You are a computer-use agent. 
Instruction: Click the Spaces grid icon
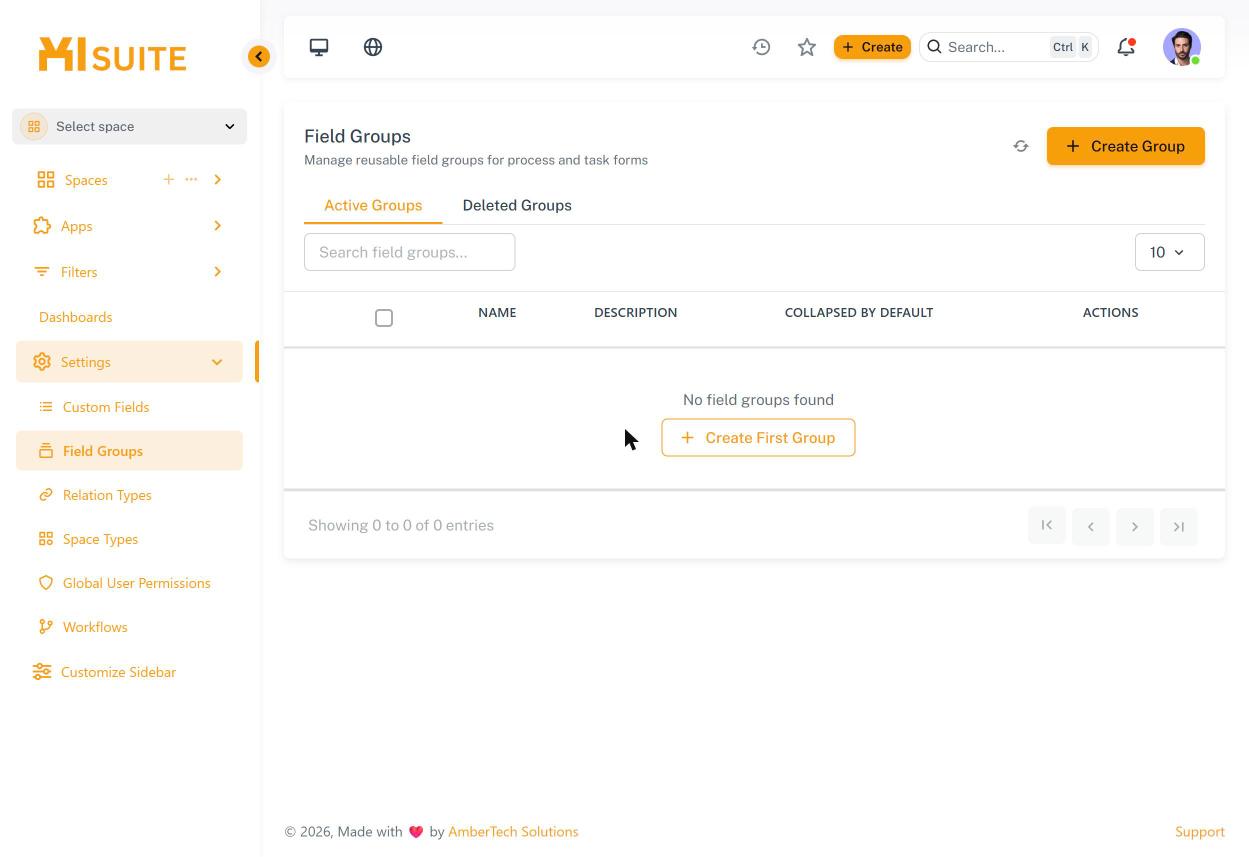[46, 180]
